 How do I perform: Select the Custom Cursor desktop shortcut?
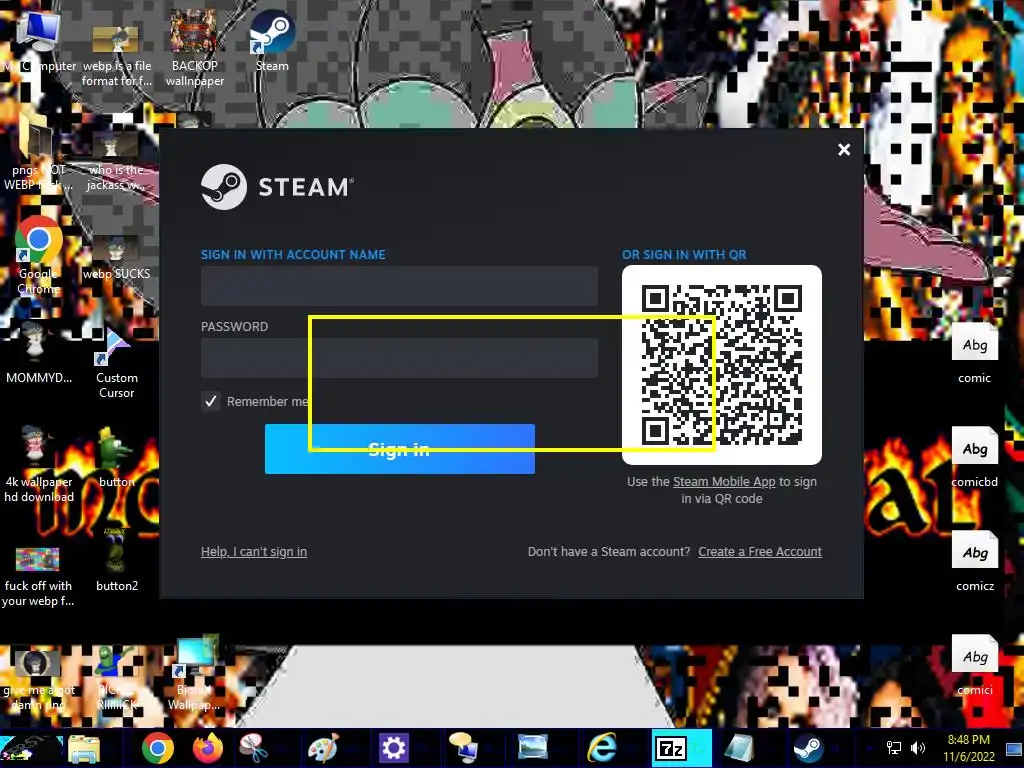tap(116, 363)
